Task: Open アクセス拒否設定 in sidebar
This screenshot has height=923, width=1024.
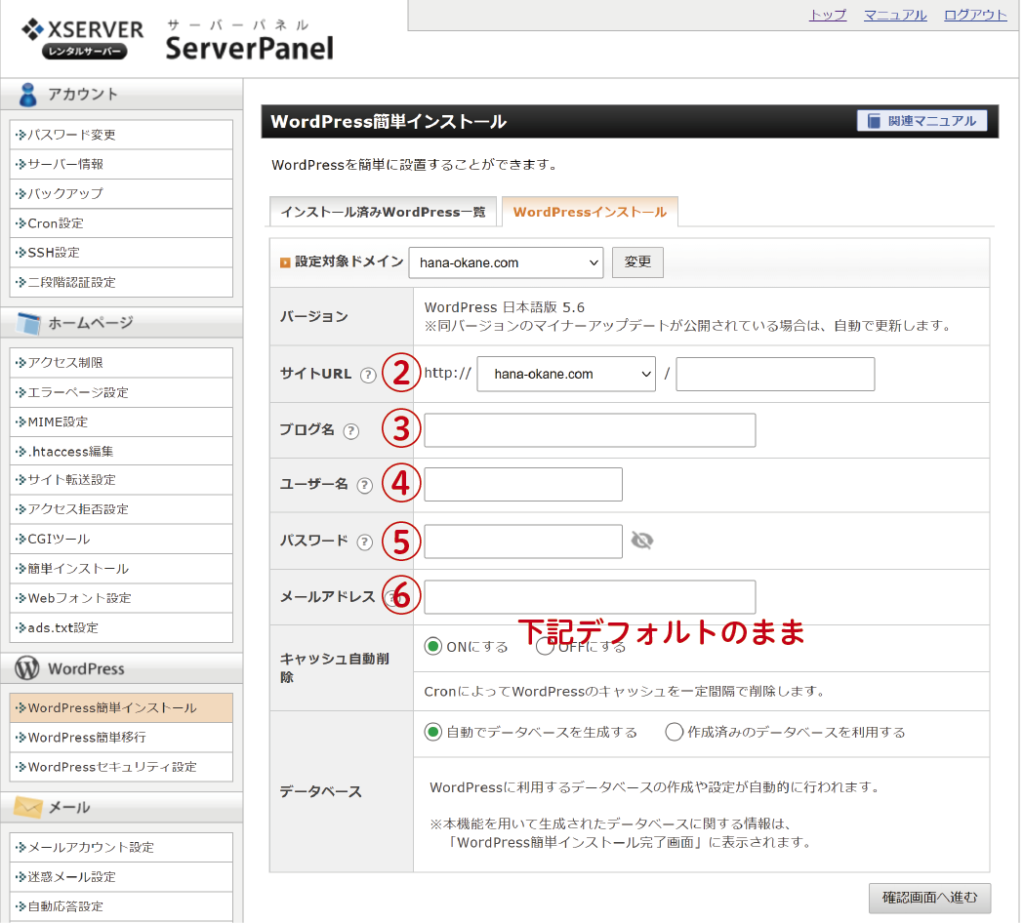Action: [121, 510]
